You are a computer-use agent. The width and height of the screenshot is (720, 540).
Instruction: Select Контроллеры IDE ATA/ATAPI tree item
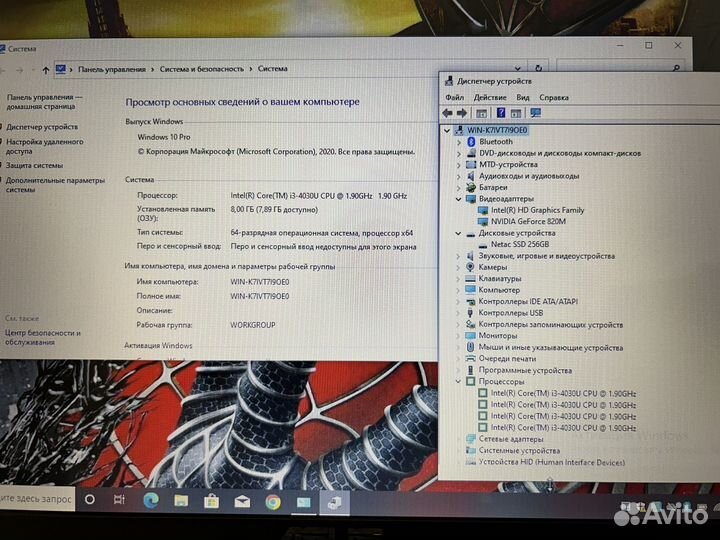(x=528, y=302)
